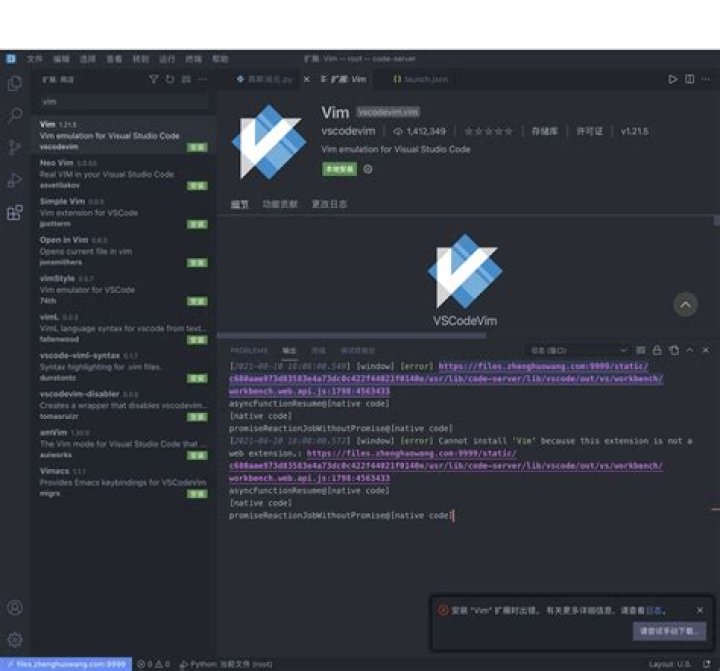
Task: Open the 终端 (Terminal) menu
Action: [193, 59]
